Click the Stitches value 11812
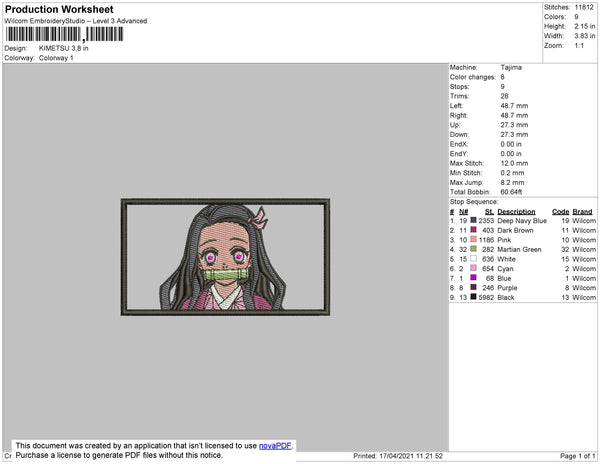 584,7
